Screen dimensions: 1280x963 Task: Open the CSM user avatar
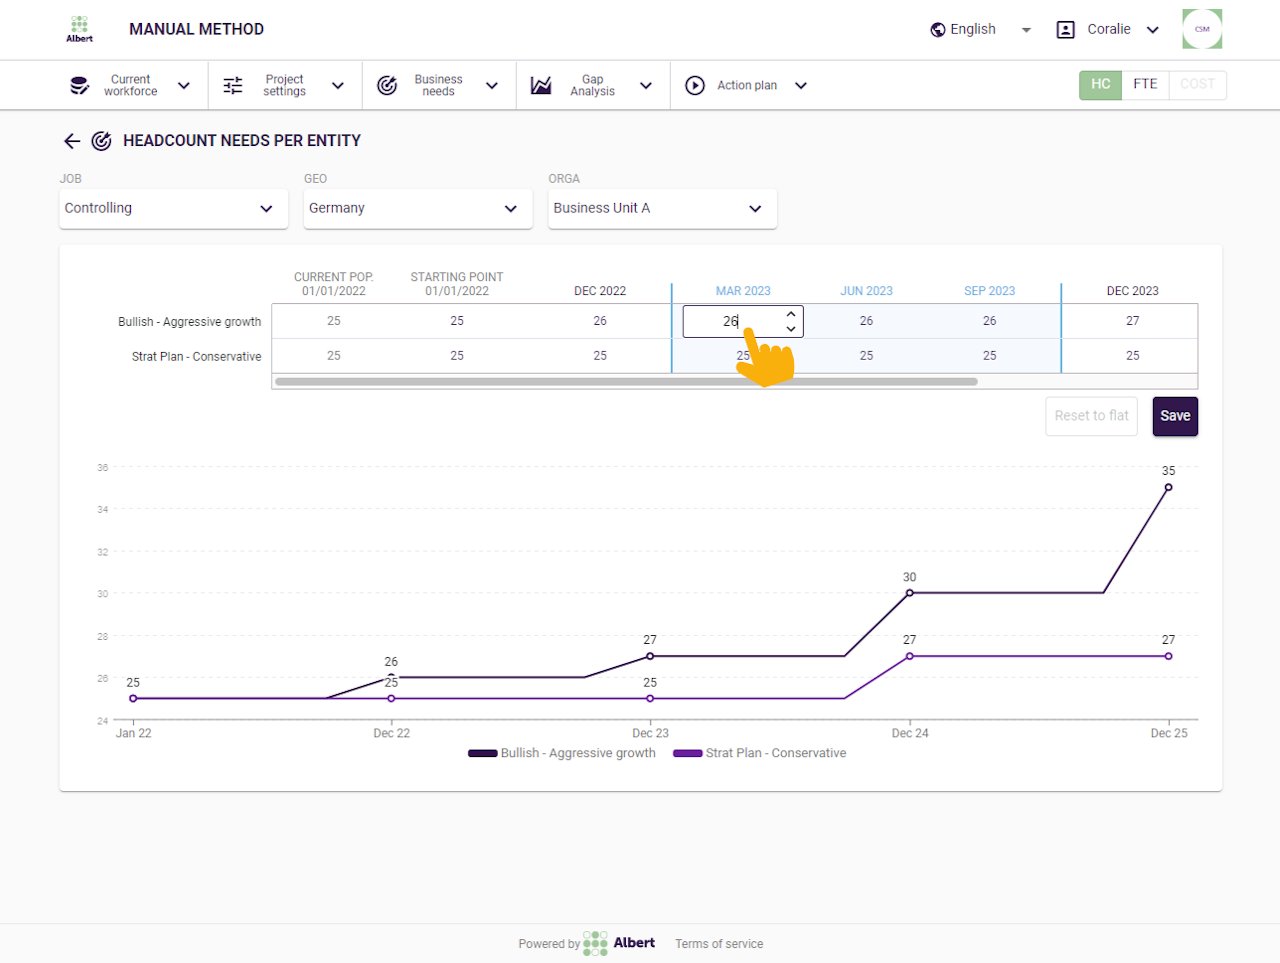tap(1202, 29)
